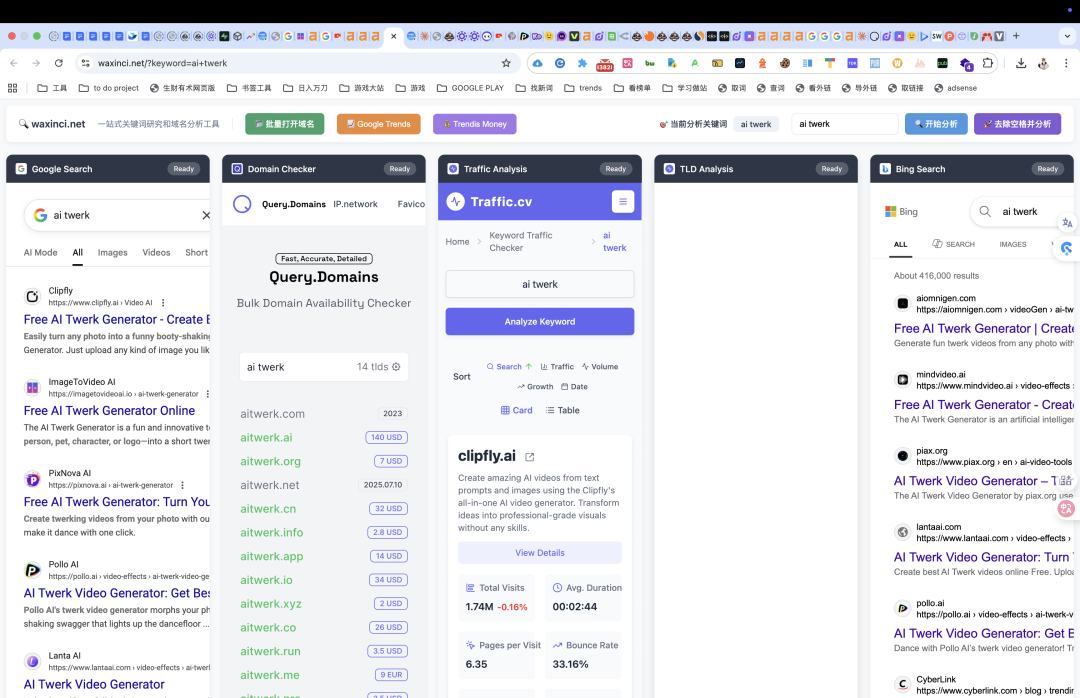
Task: Click 140 USD price for aitwerk.ai
Action: click(386, 438)
